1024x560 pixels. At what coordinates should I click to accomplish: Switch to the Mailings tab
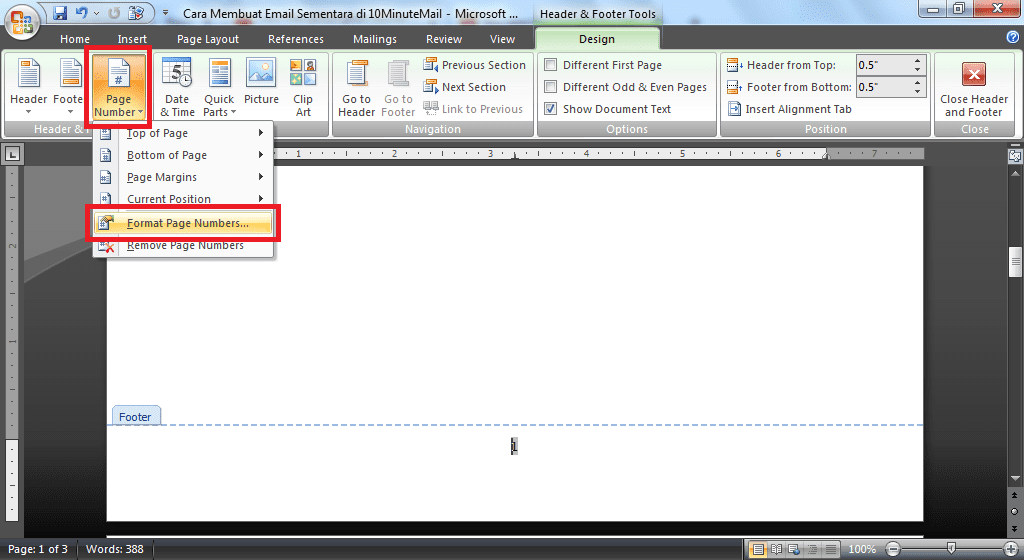[375, 39]
